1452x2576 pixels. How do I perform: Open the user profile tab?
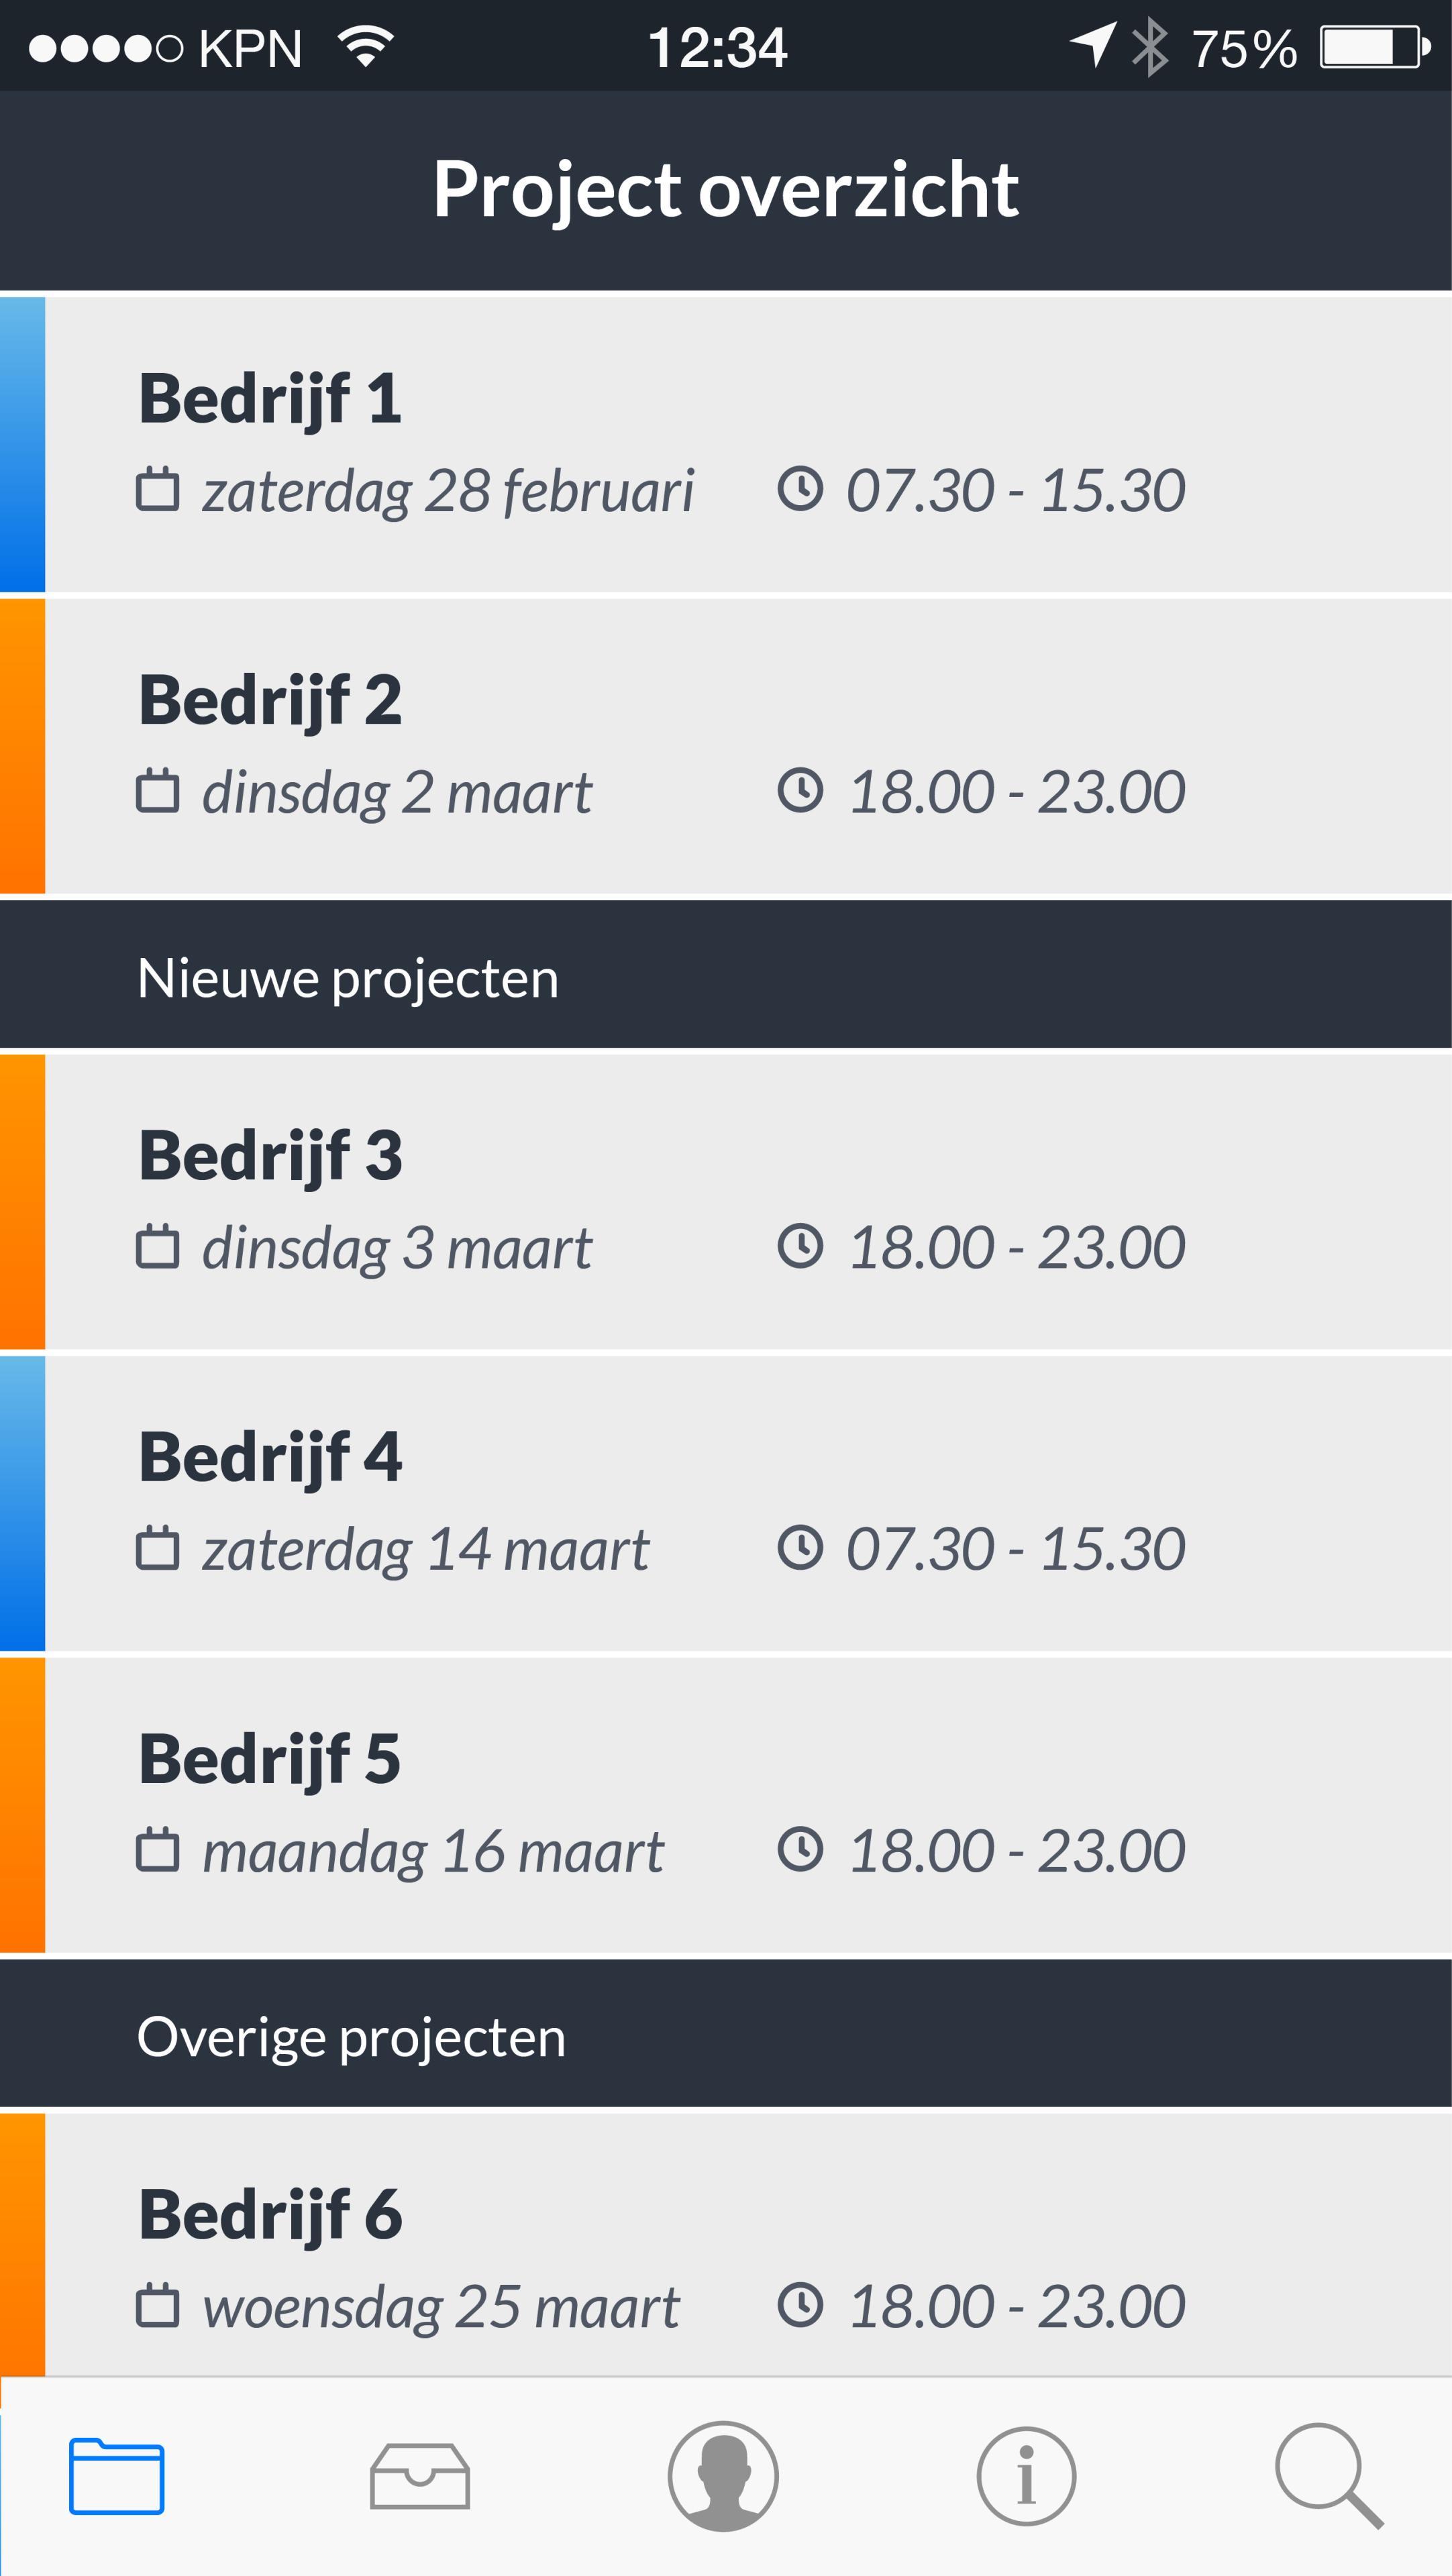coord(723,2476)
